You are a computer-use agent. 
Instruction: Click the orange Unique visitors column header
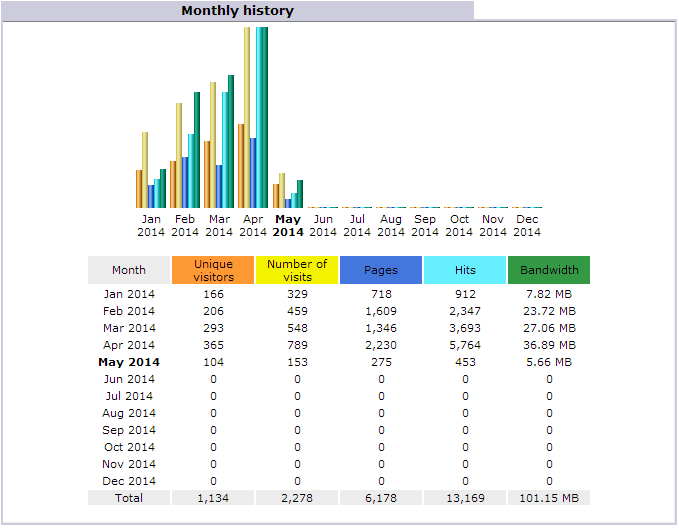[213, 270]
